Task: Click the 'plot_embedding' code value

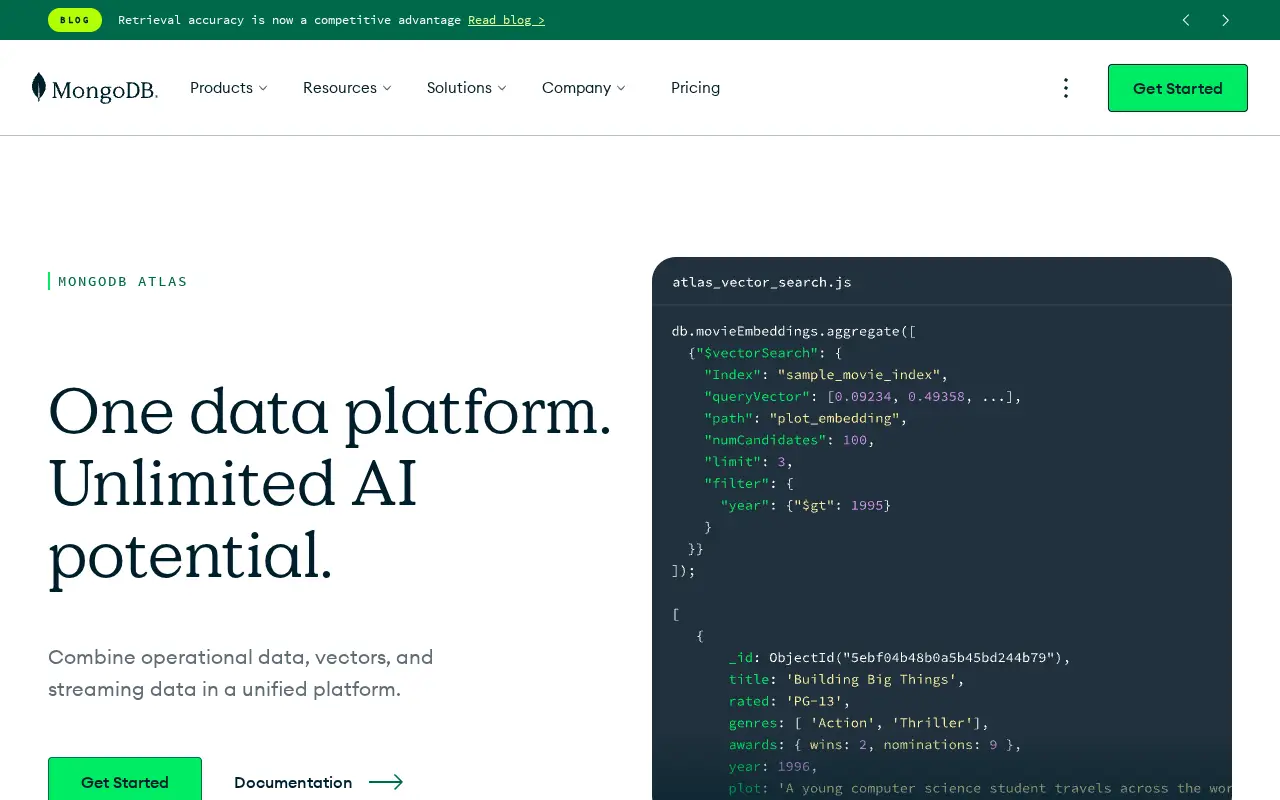Action: tap(834, 418)
